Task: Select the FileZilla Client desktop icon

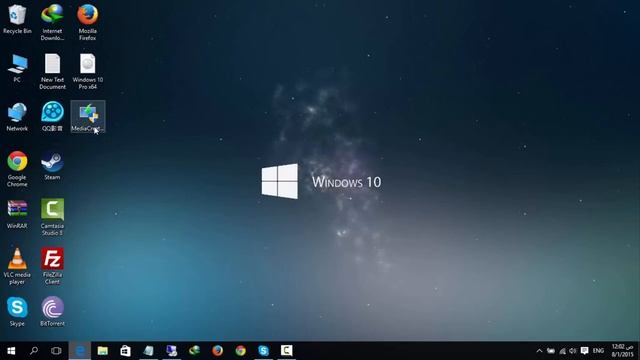Action: pos(52,266)
